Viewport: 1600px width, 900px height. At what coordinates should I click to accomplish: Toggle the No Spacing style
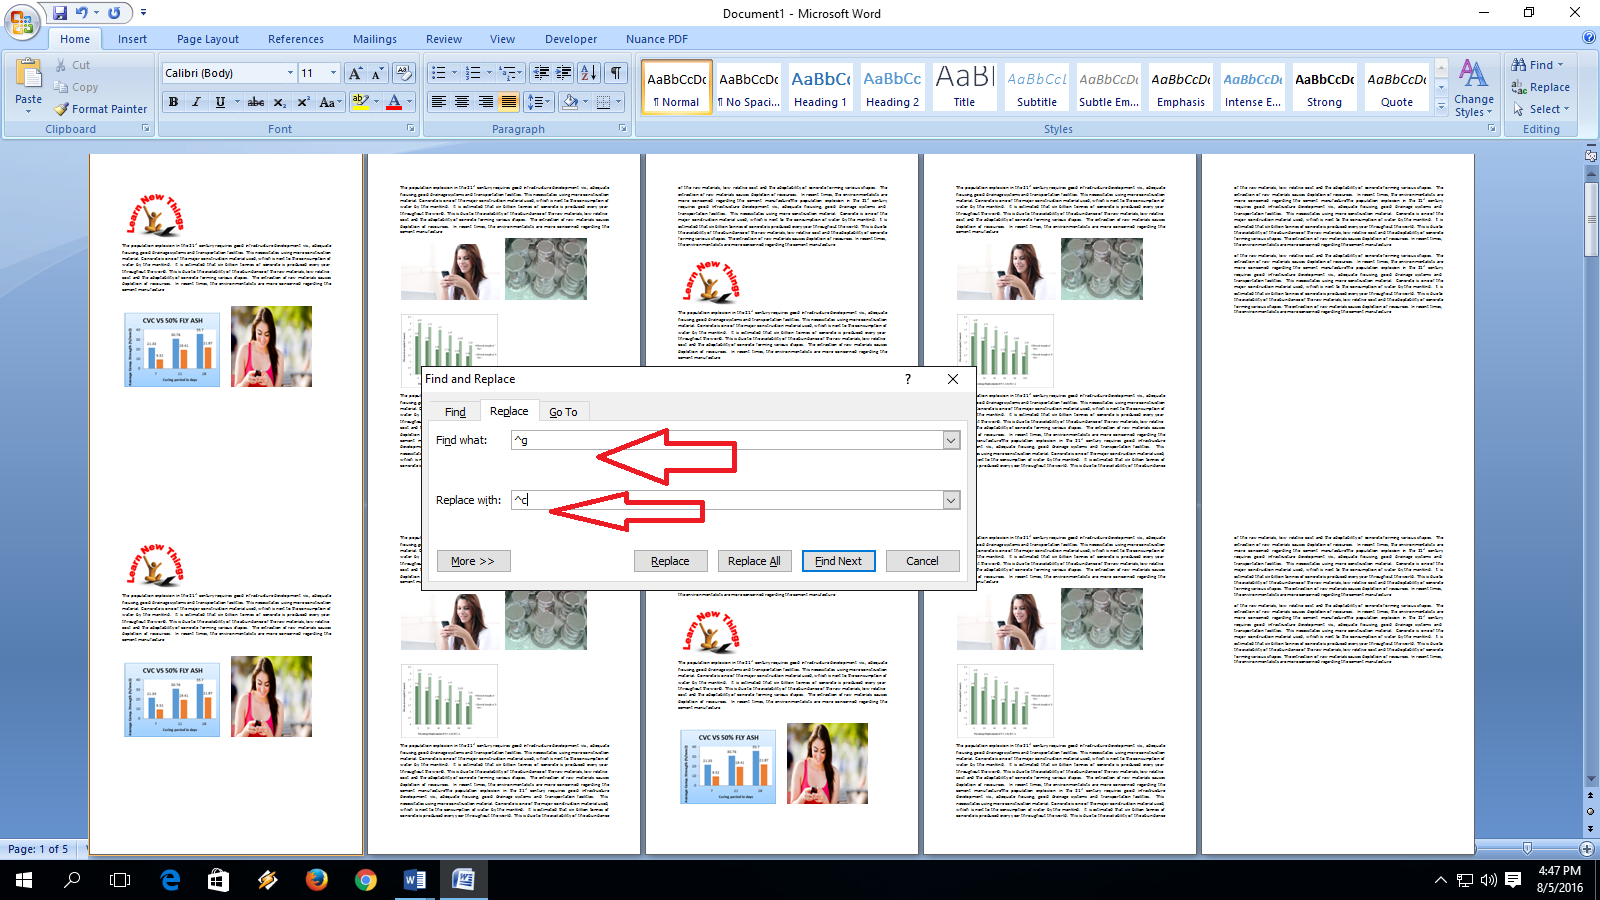click(748, 87)
